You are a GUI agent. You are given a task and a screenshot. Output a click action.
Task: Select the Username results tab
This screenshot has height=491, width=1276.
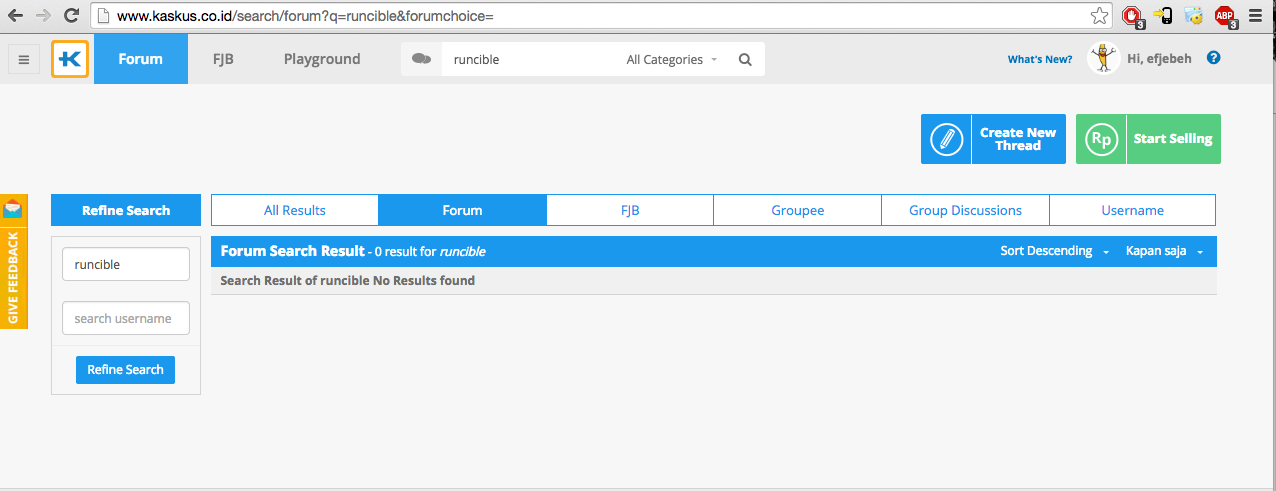(x=1133, y=210)
